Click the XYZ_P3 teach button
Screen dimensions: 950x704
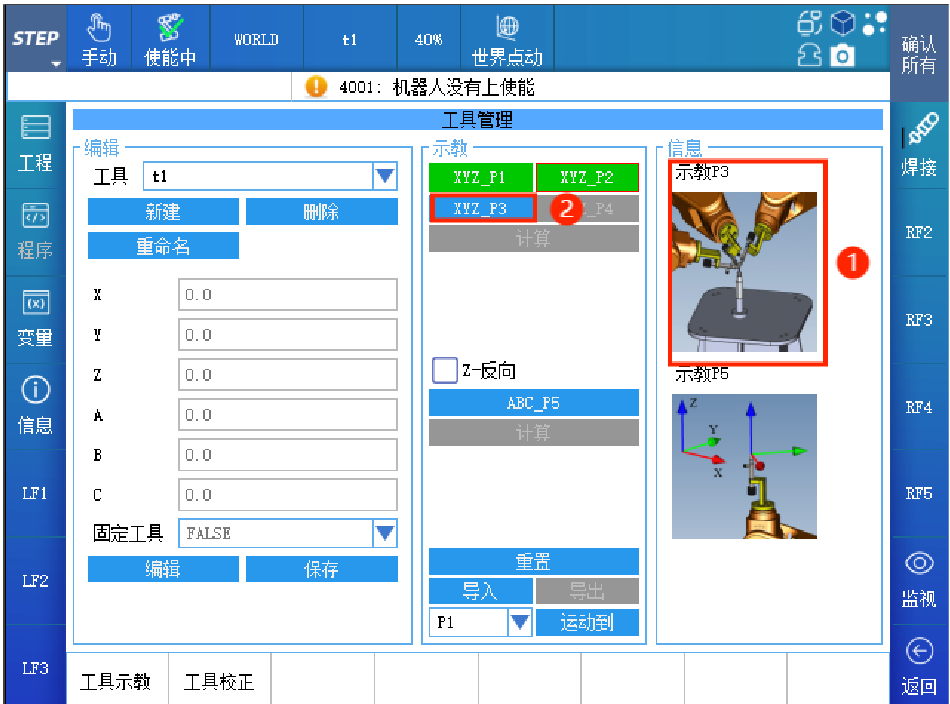(481, 208)
